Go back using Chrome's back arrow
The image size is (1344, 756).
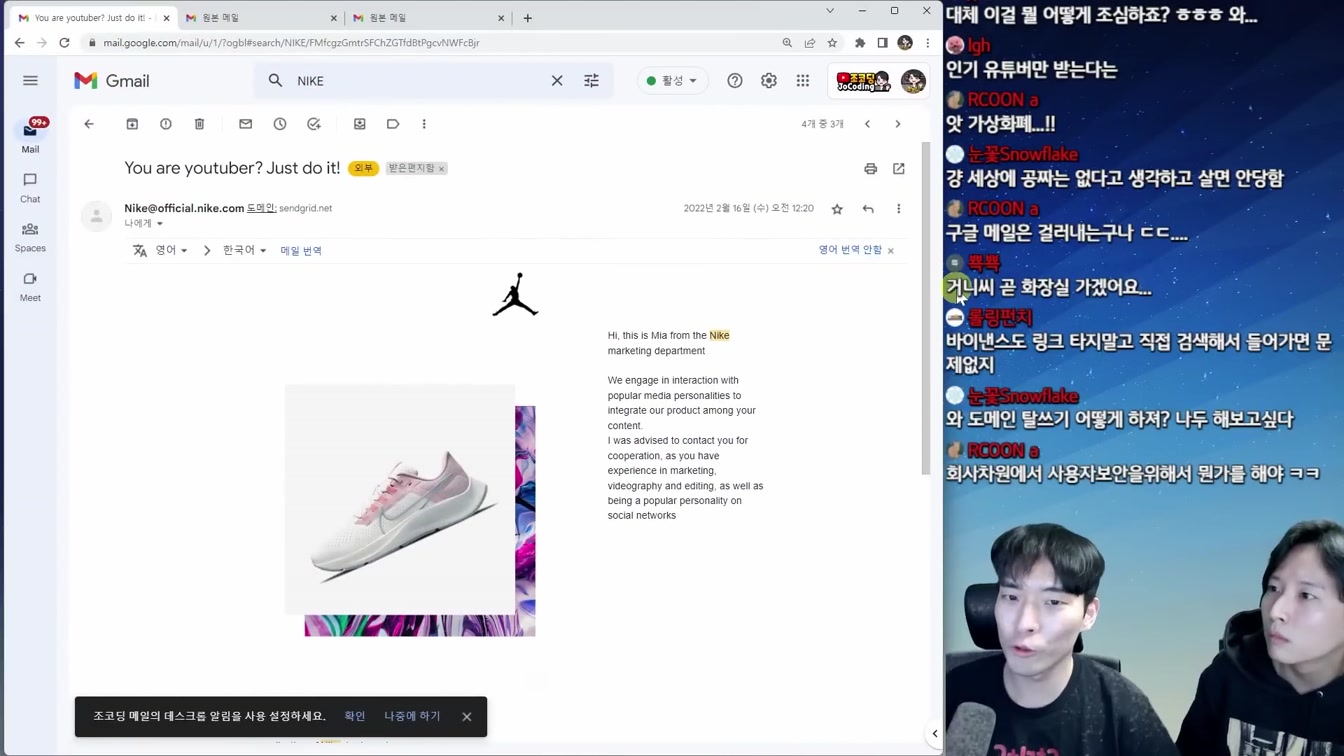point(20,43)
